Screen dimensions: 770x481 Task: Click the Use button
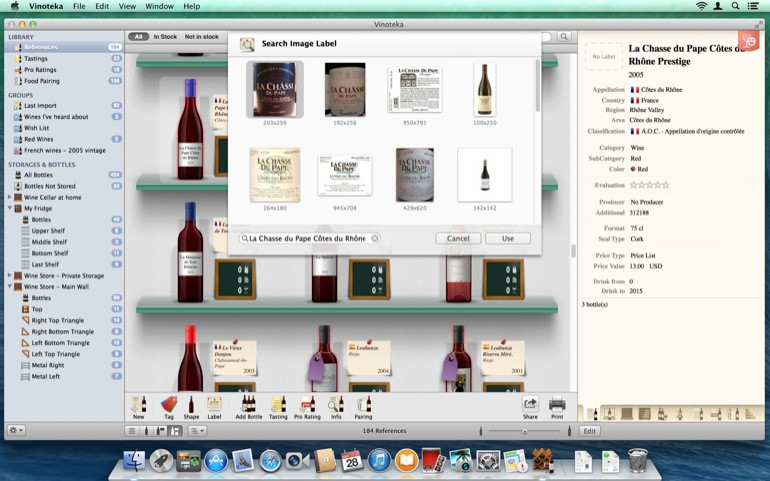pos(508,238)
